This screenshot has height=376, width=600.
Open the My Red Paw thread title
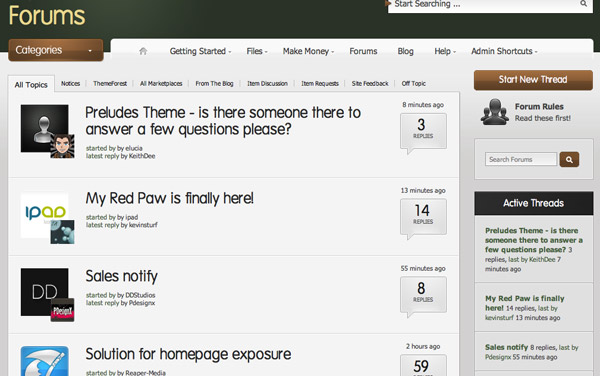pyautogui.click(x=169, y=199)
